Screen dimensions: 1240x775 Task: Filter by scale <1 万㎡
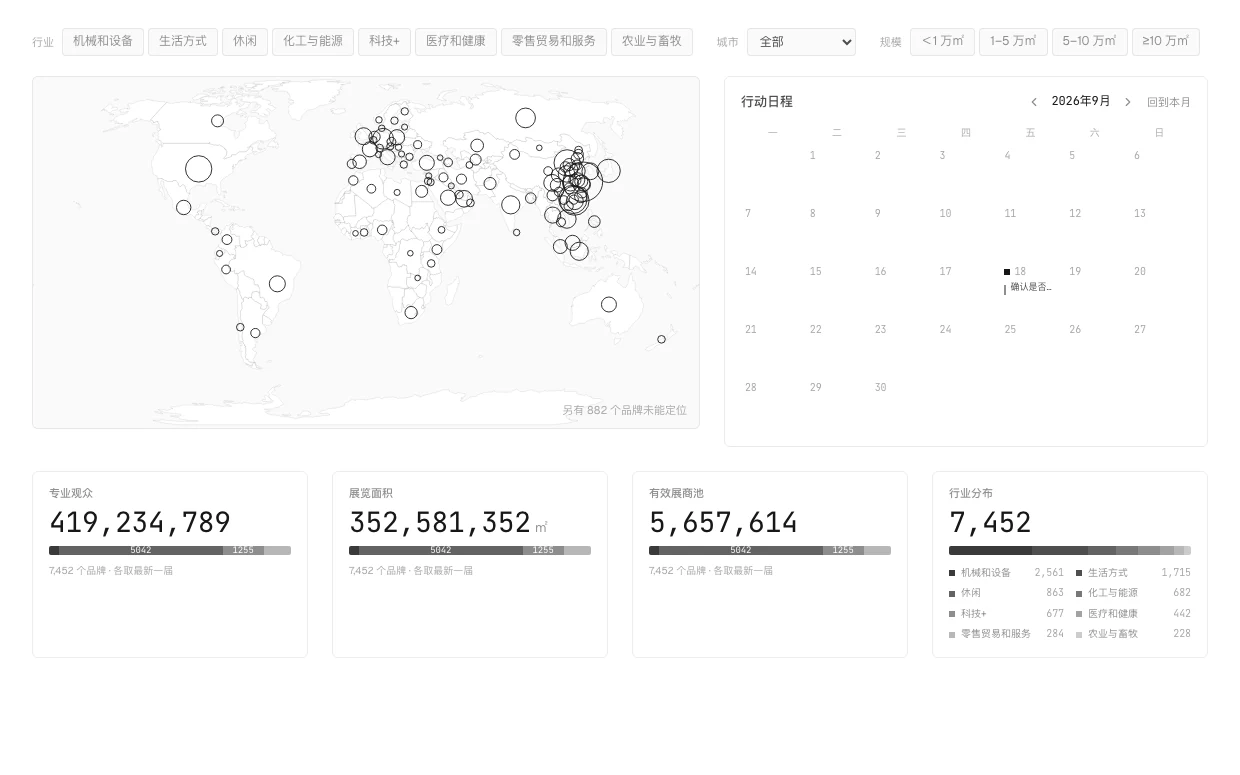click(x=942, y=42)
